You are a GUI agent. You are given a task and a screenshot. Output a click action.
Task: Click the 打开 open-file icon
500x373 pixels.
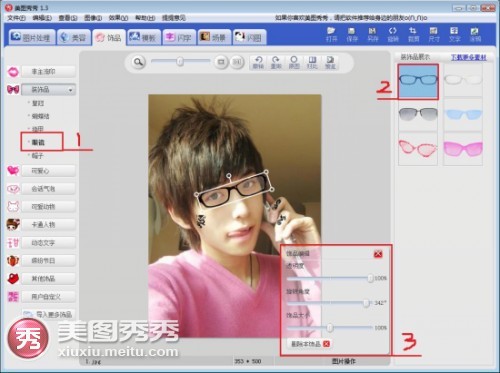pyautogui.click(x=331, y=31)
